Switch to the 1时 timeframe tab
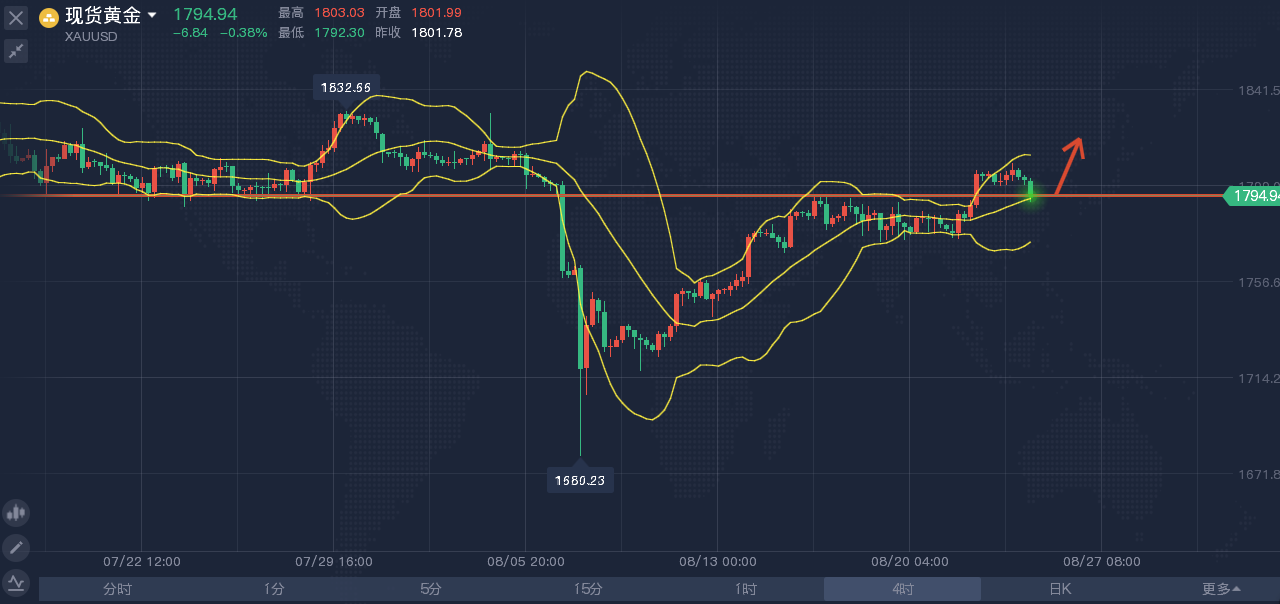The image size is (1280, 604). point(745,589)
